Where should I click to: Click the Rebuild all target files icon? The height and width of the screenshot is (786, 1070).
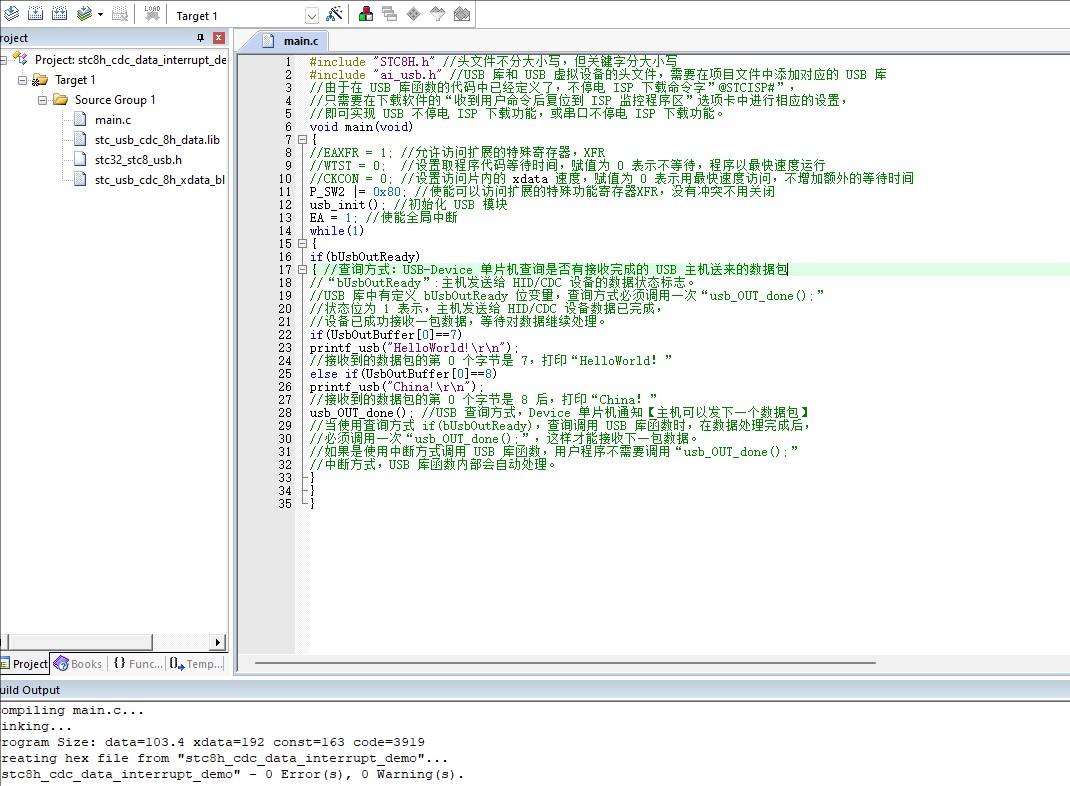coord(59,14)
